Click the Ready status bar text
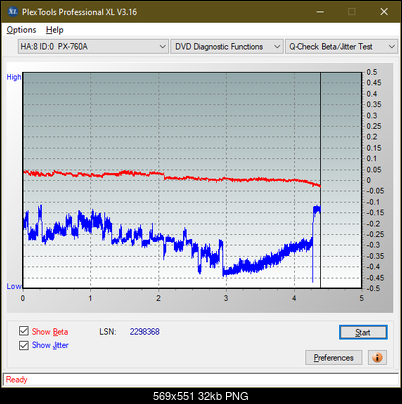Screen dimensions: 402x404 click(x=16, y=380)
